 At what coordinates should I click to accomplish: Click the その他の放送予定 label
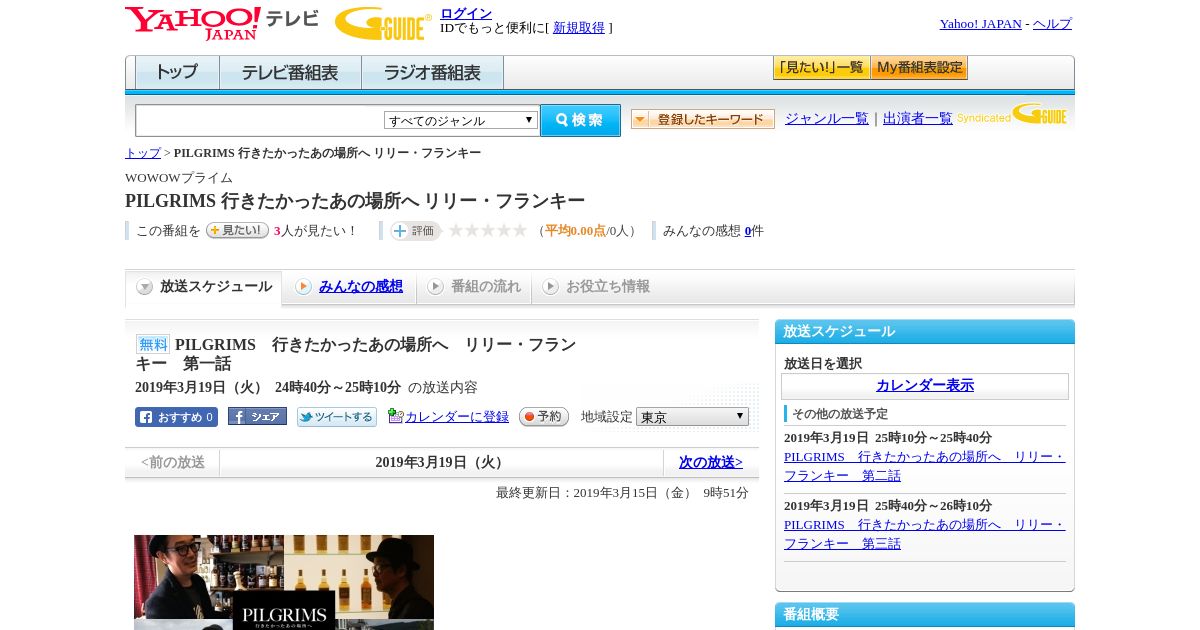(840, 414)
